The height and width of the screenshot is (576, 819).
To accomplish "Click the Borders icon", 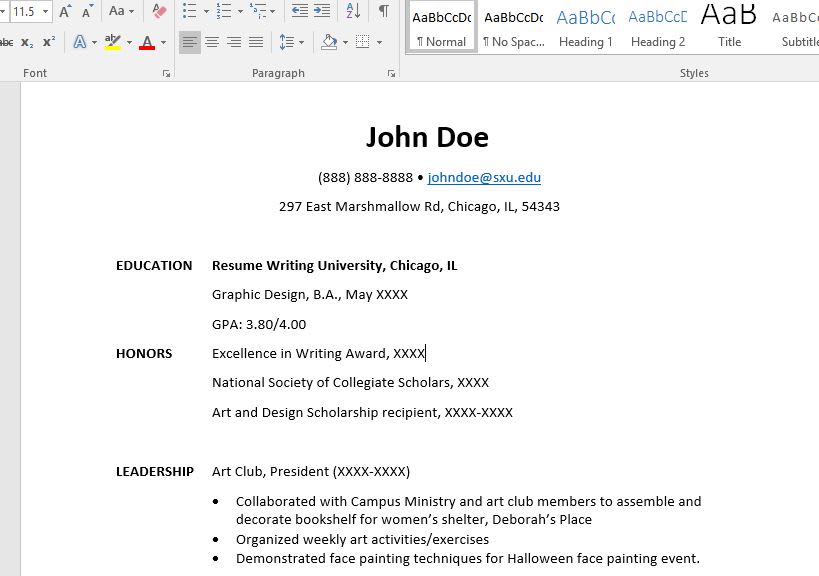I will 362,42.
